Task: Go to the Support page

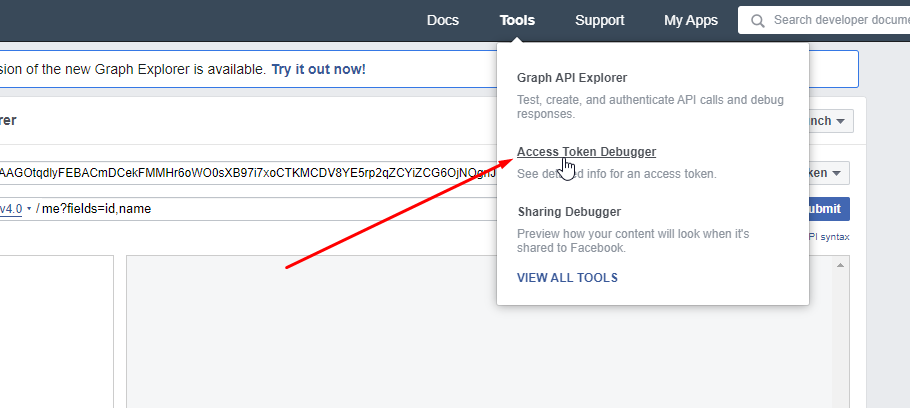Action: (600, 20)
